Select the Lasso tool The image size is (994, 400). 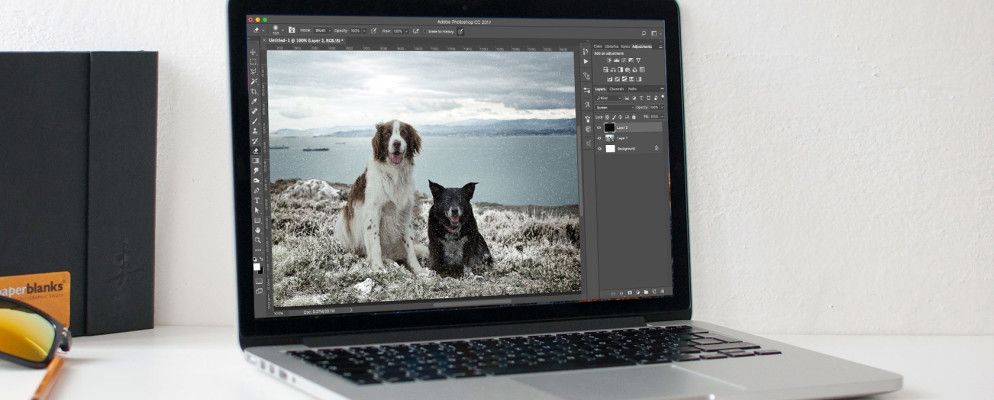(x=255, y=72)
